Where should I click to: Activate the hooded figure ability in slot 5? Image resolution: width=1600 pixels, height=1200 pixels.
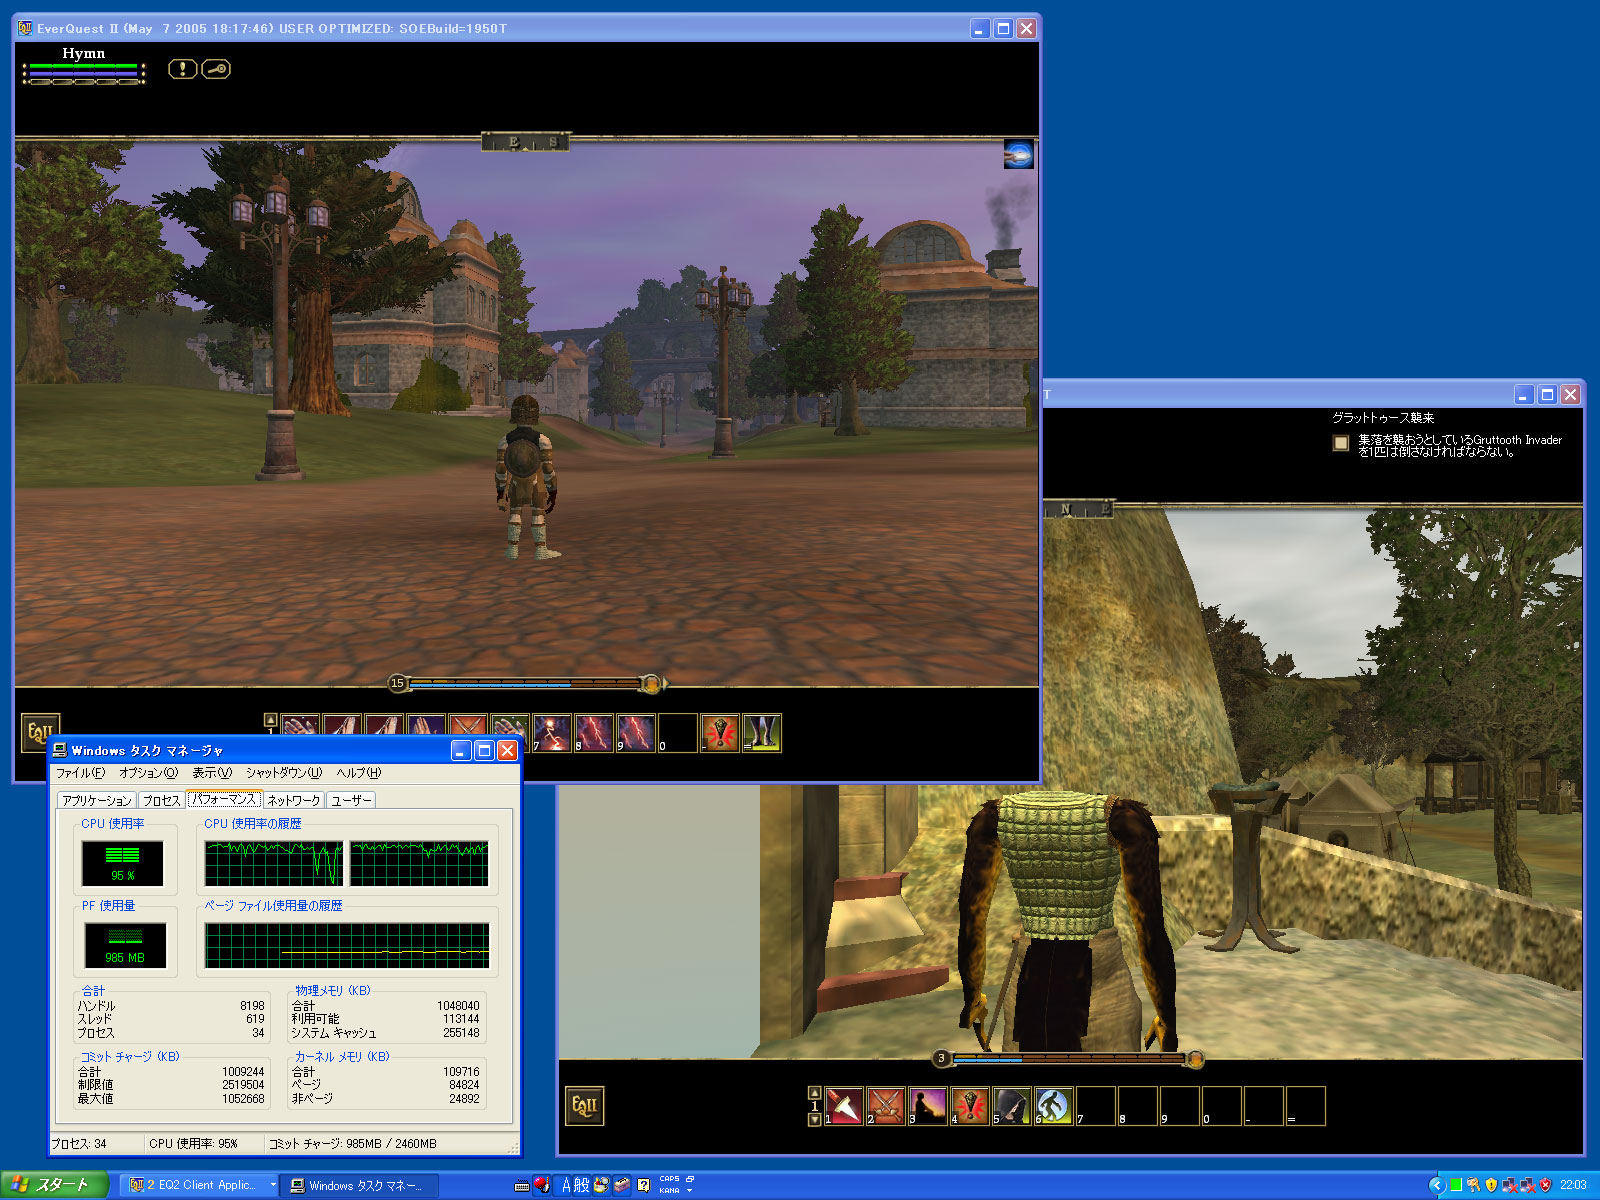click(1011, 1106)
